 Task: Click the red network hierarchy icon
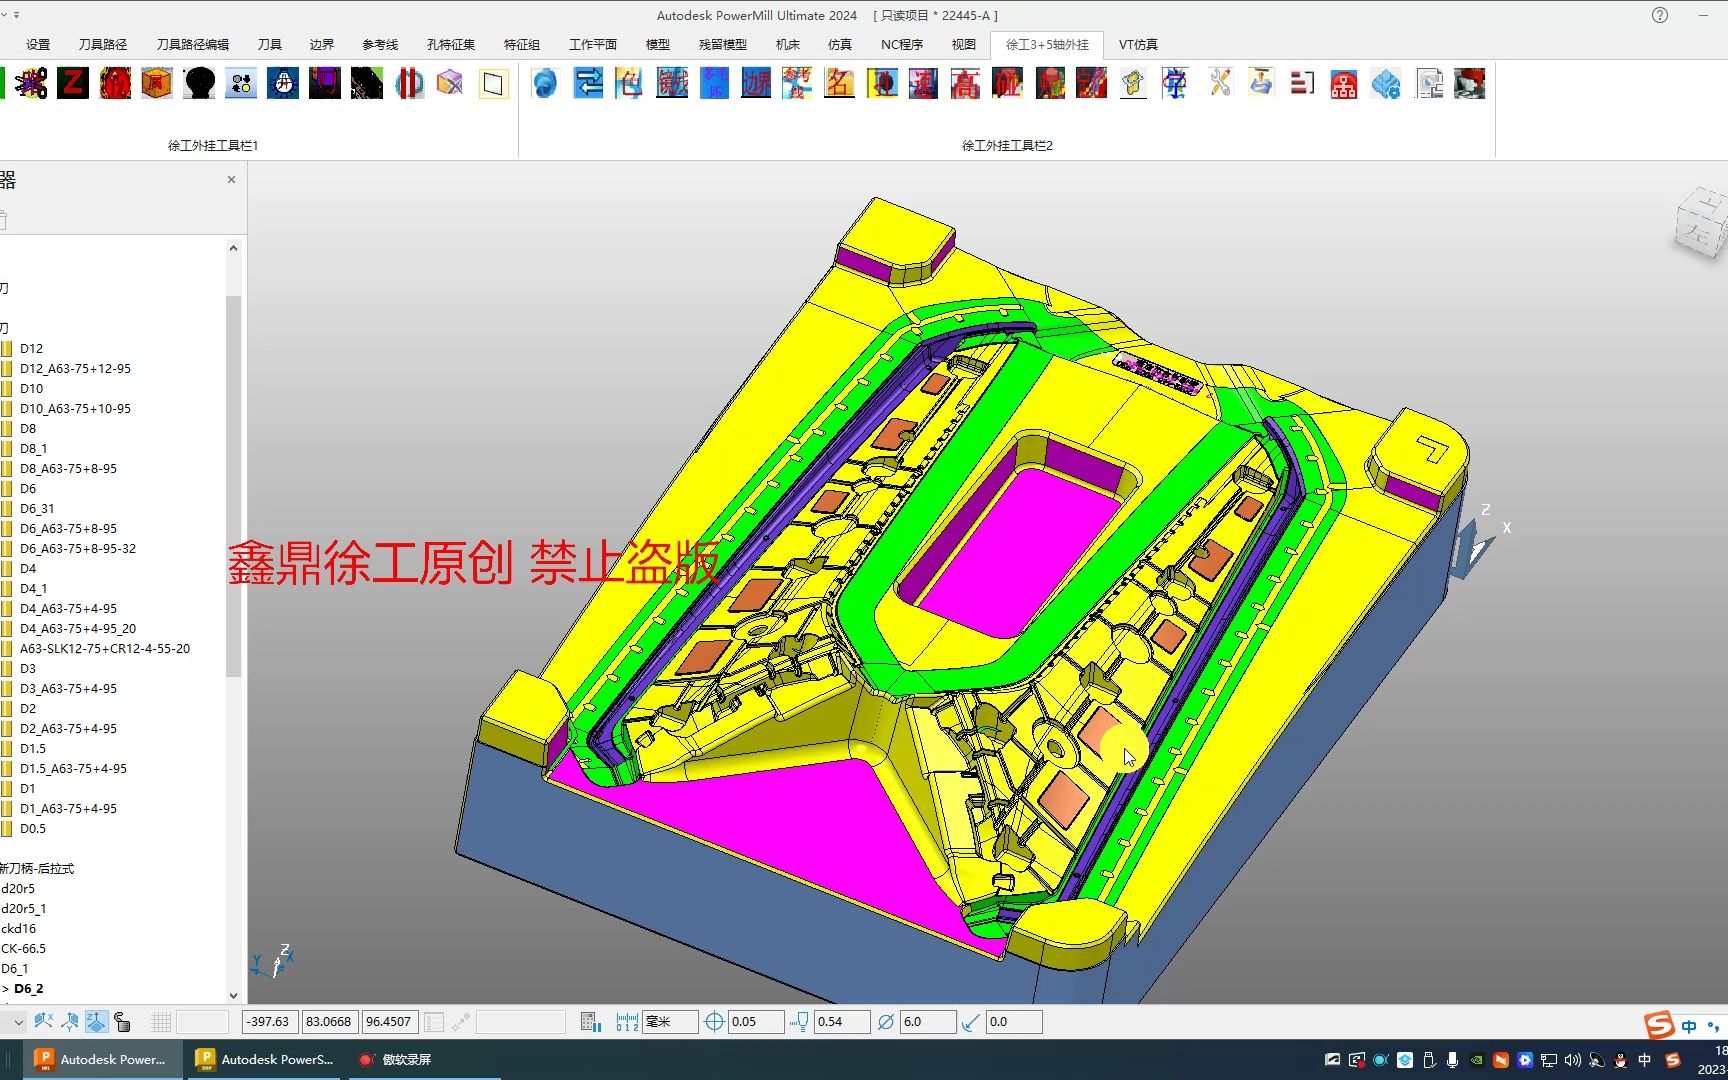coord(1344,84)
